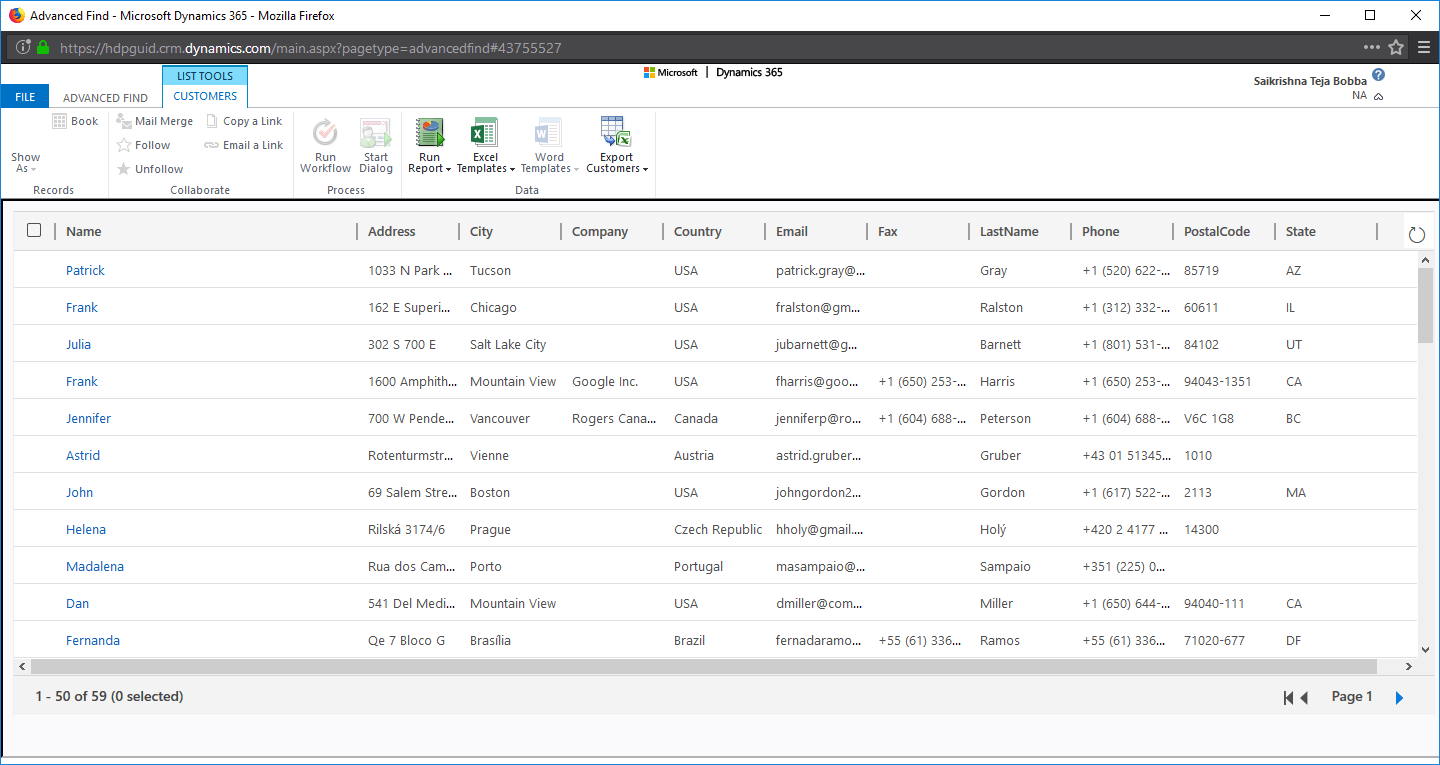Go to the next page of results
This screenshot has height=765, width=1440.
tap(1398, 697)
